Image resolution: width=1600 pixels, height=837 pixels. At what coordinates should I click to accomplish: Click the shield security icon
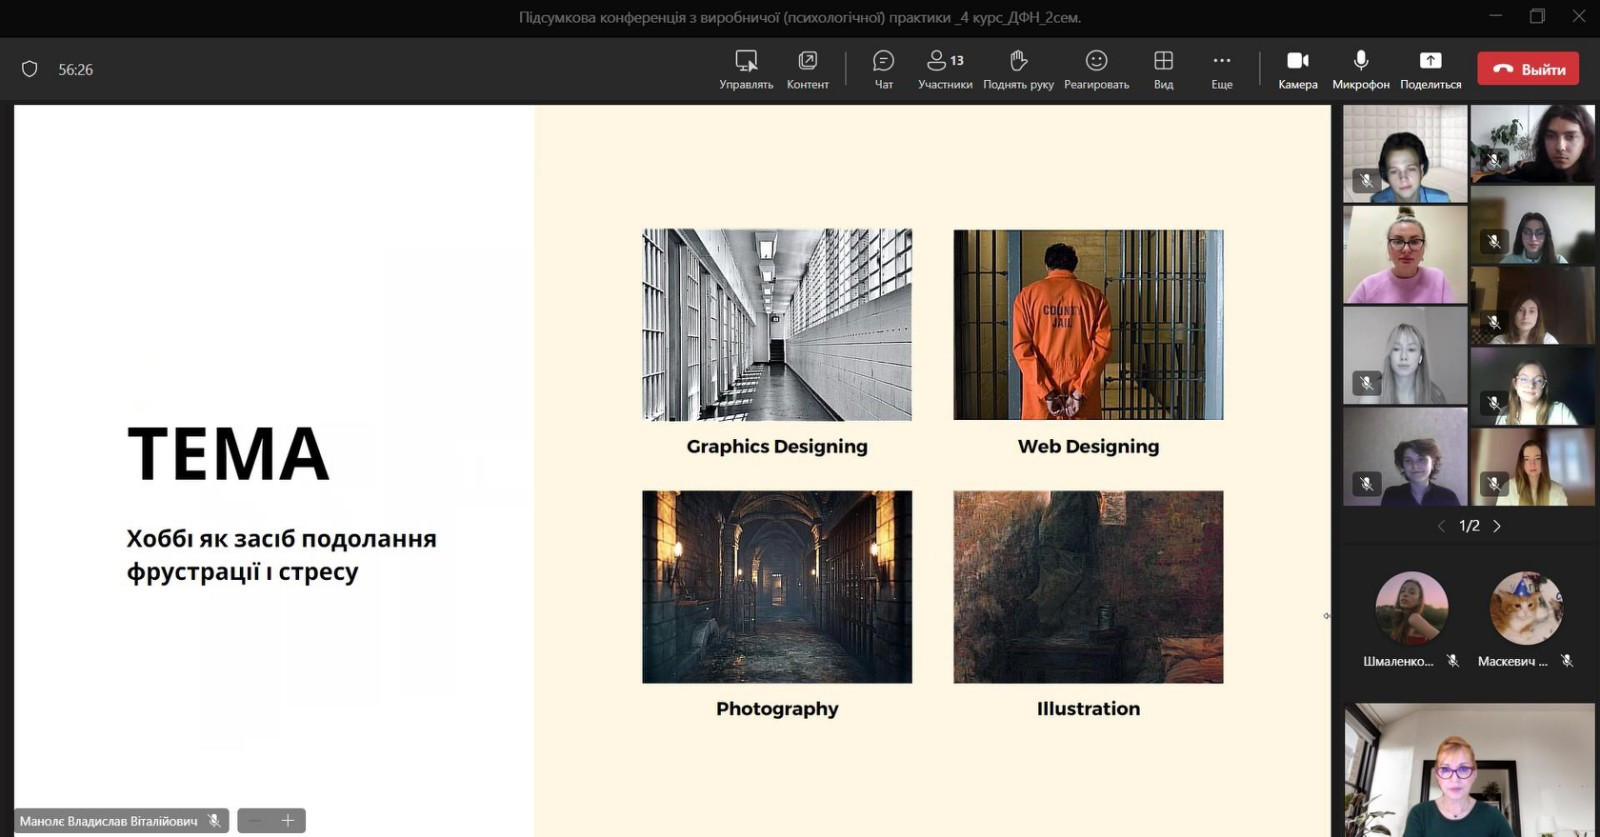pyautogui.click(x=30, y=69)
